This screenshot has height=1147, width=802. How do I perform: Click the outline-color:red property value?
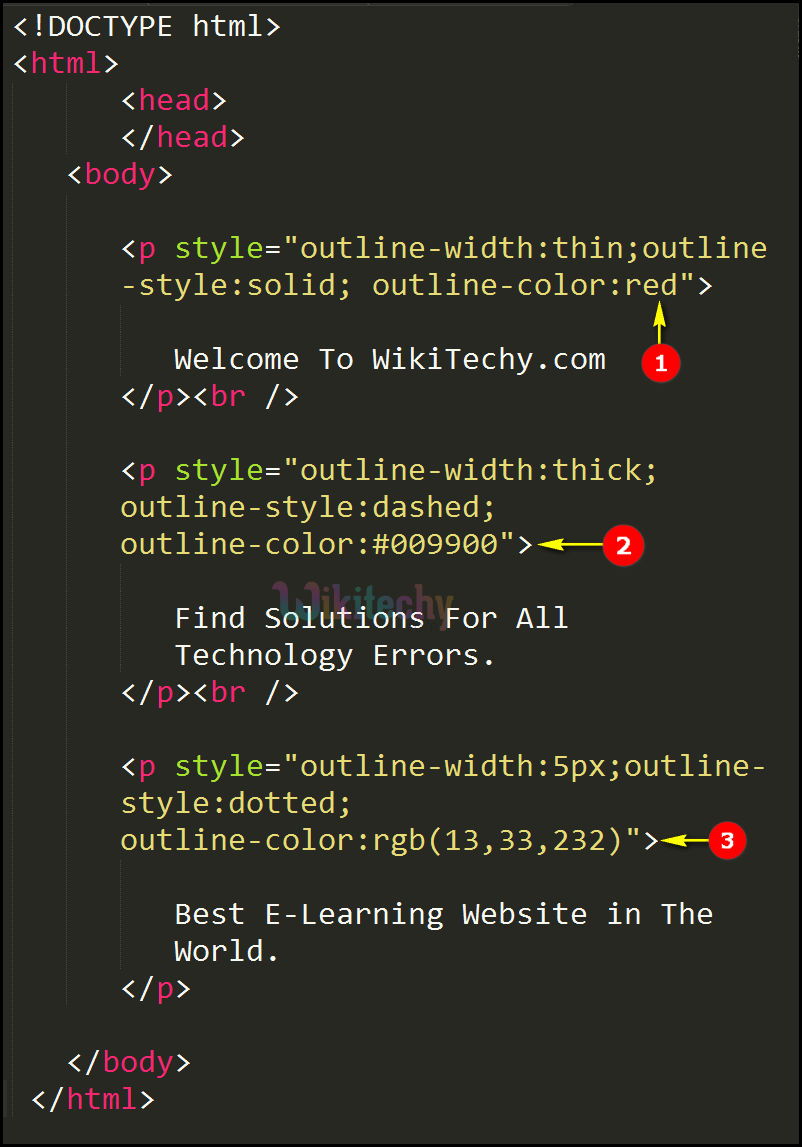point(525,285)
